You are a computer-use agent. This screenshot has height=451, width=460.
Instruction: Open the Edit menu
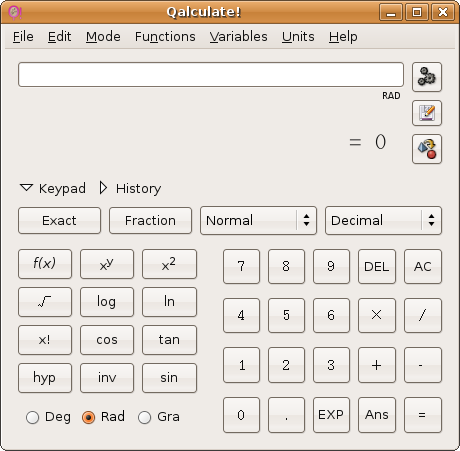(x=59, y=37)
